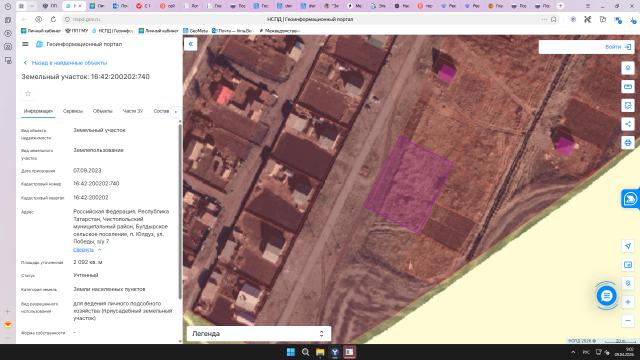Viewport: 640px width, 360px height.
Task: Add land parcel to favorites star
Action: 28,93
